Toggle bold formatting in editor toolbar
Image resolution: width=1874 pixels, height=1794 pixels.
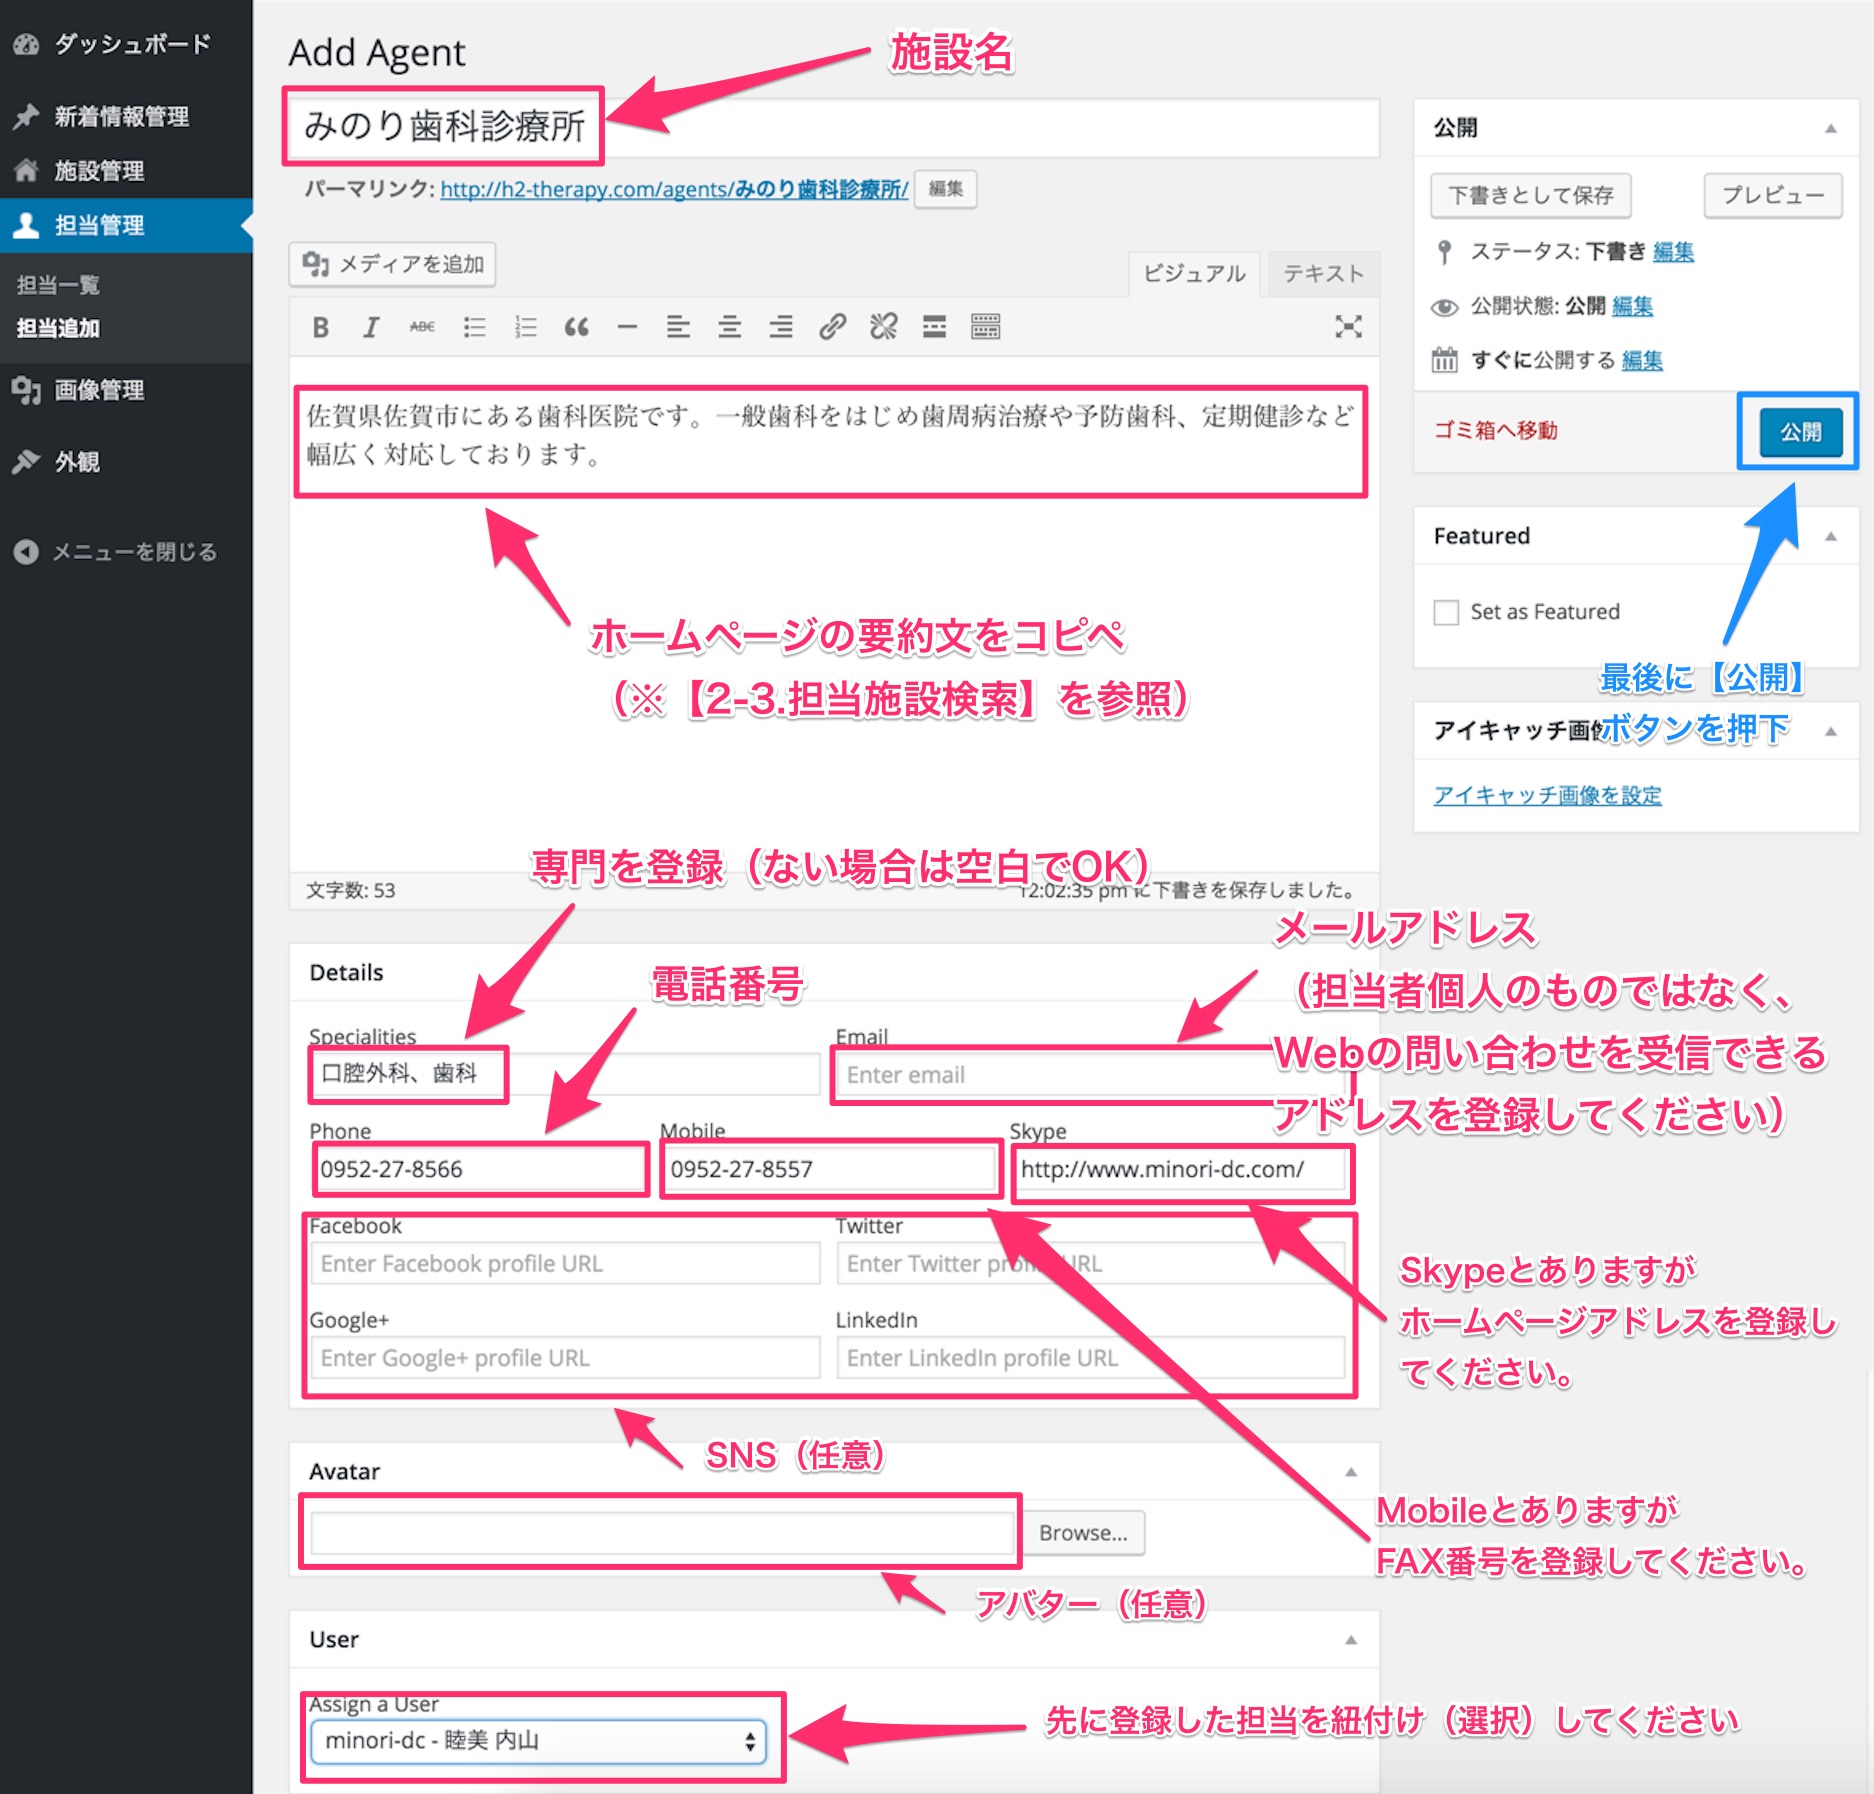tap(320, 327)
